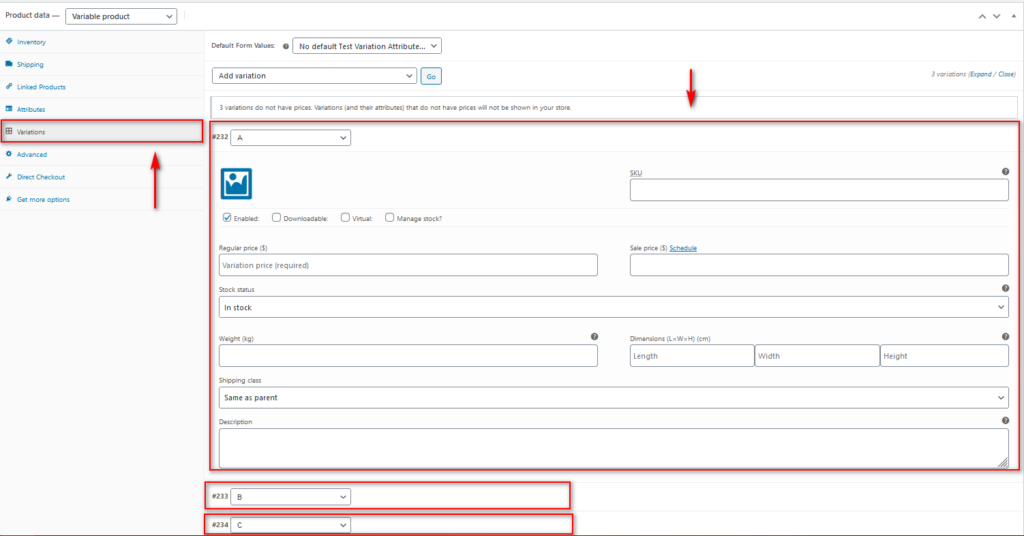Click the Description help question icon
Image resolution: width=1024 pixels, height=536 pixels.
point(1005,420)
